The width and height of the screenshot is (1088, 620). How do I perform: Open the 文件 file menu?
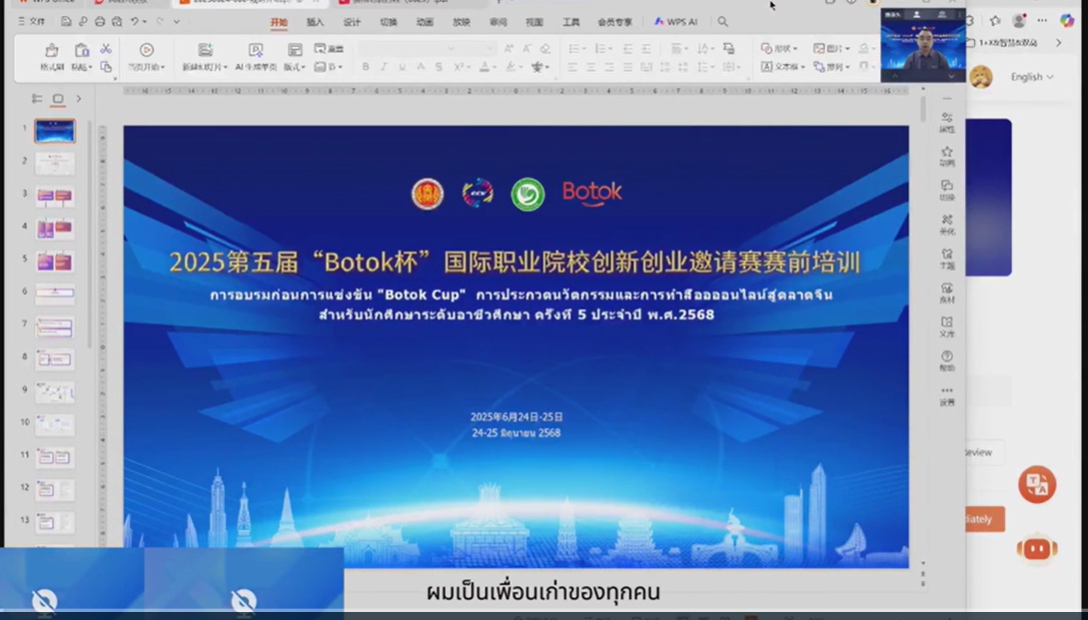(x=31, y=21)
